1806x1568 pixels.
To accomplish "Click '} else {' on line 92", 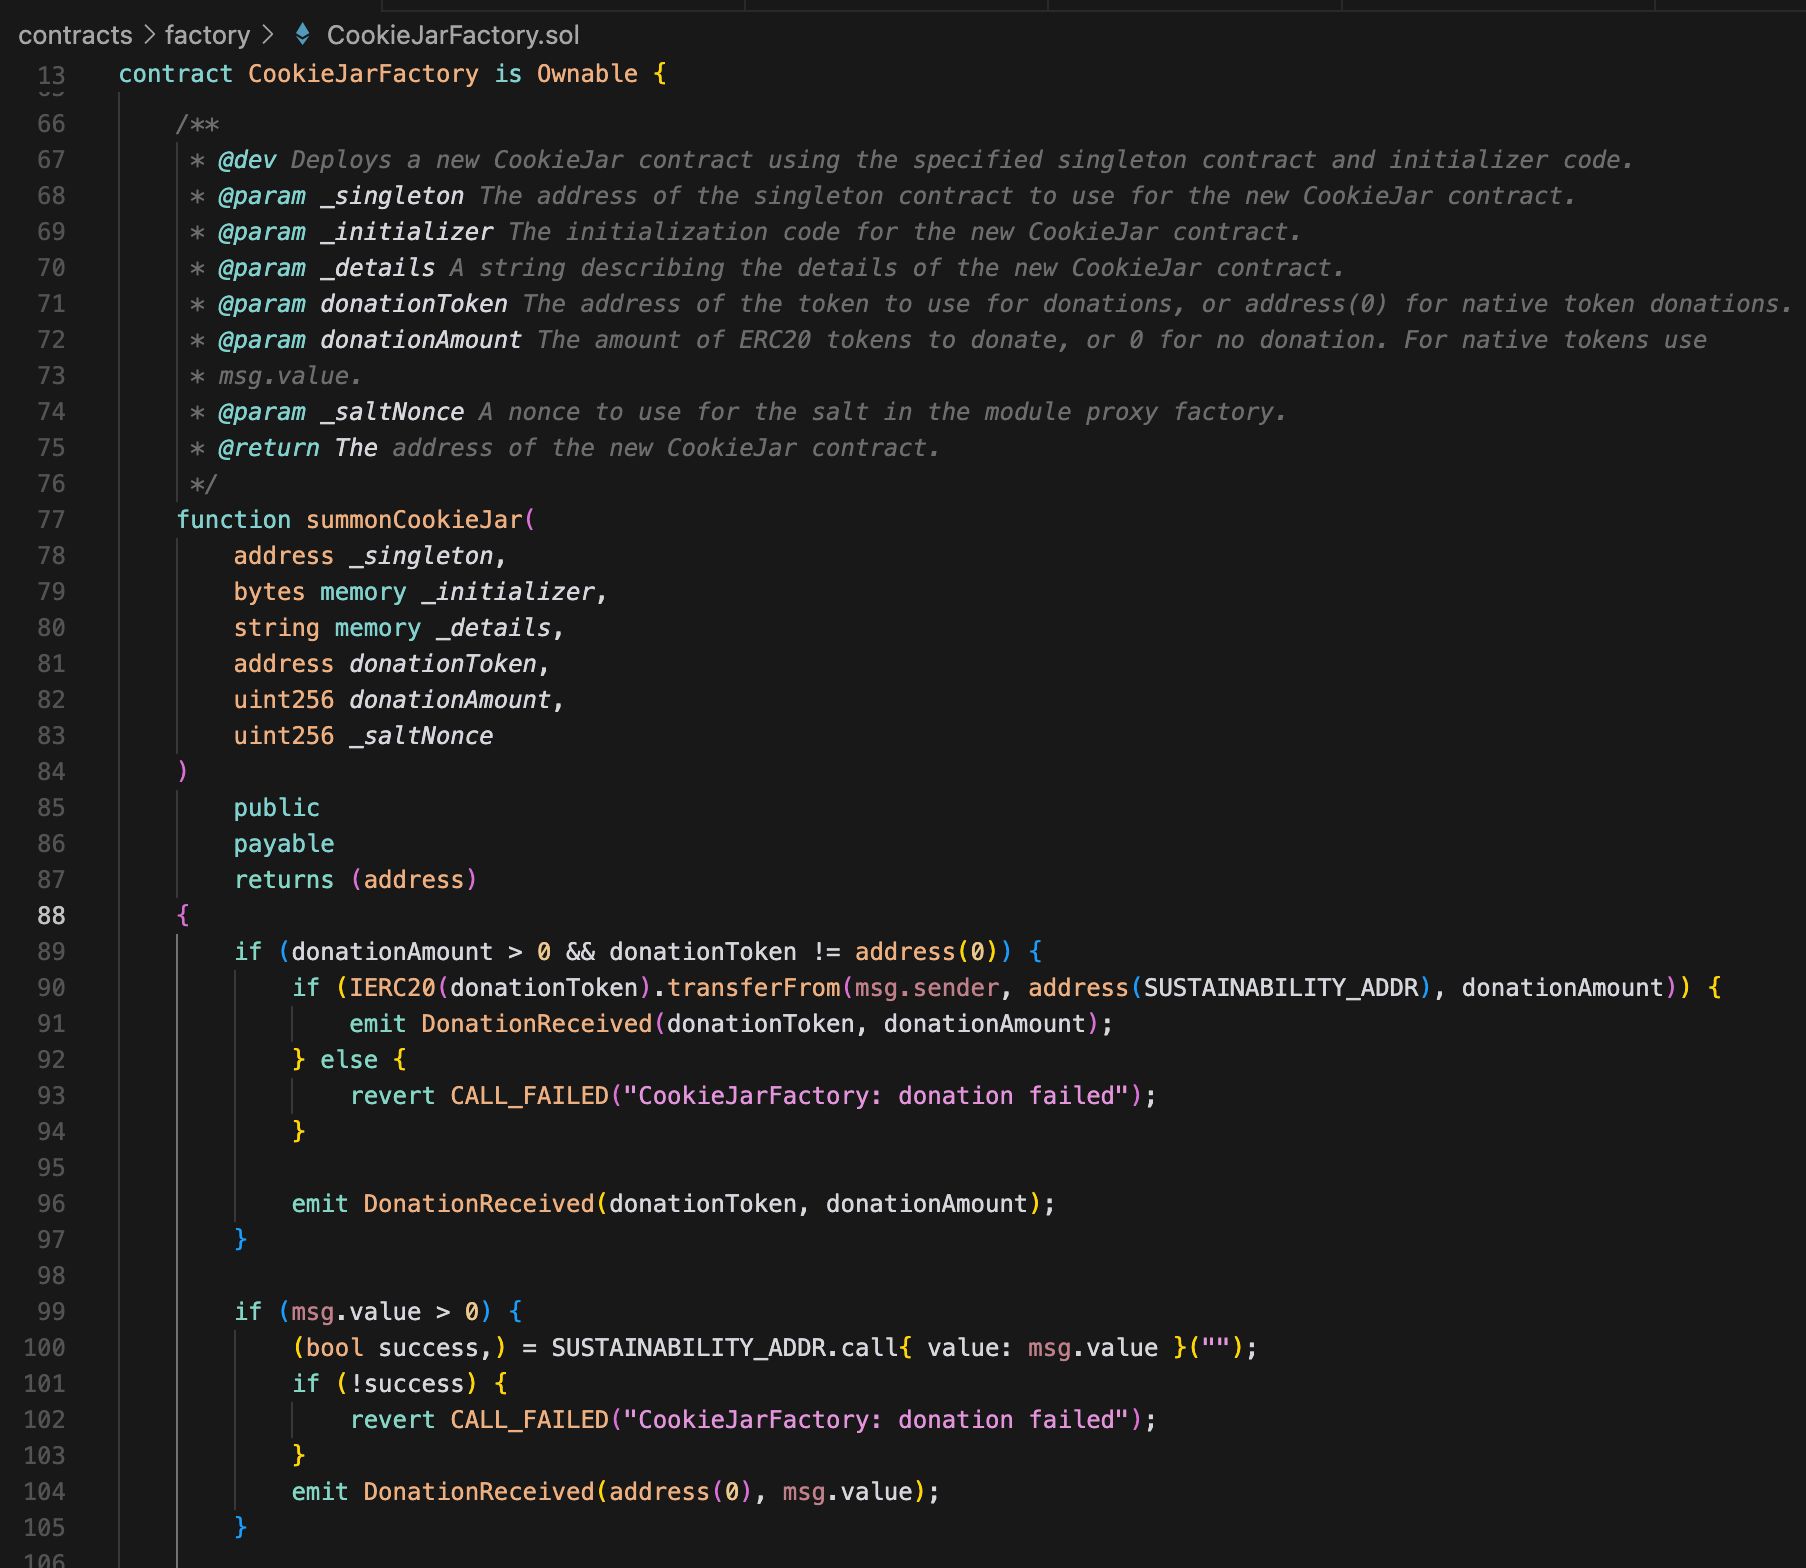I will pyautogui.click(x=349, y=1059).
